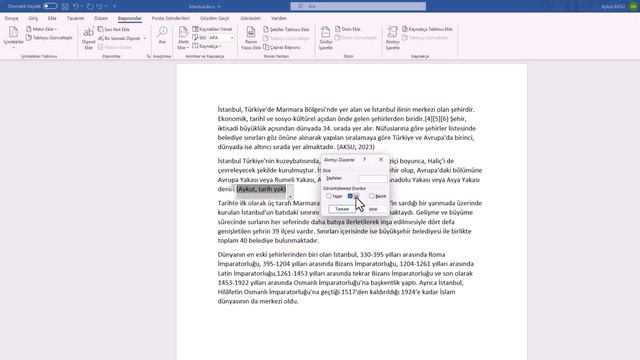Click Çapraz Başvuru cross-reference

click(282, 47)
